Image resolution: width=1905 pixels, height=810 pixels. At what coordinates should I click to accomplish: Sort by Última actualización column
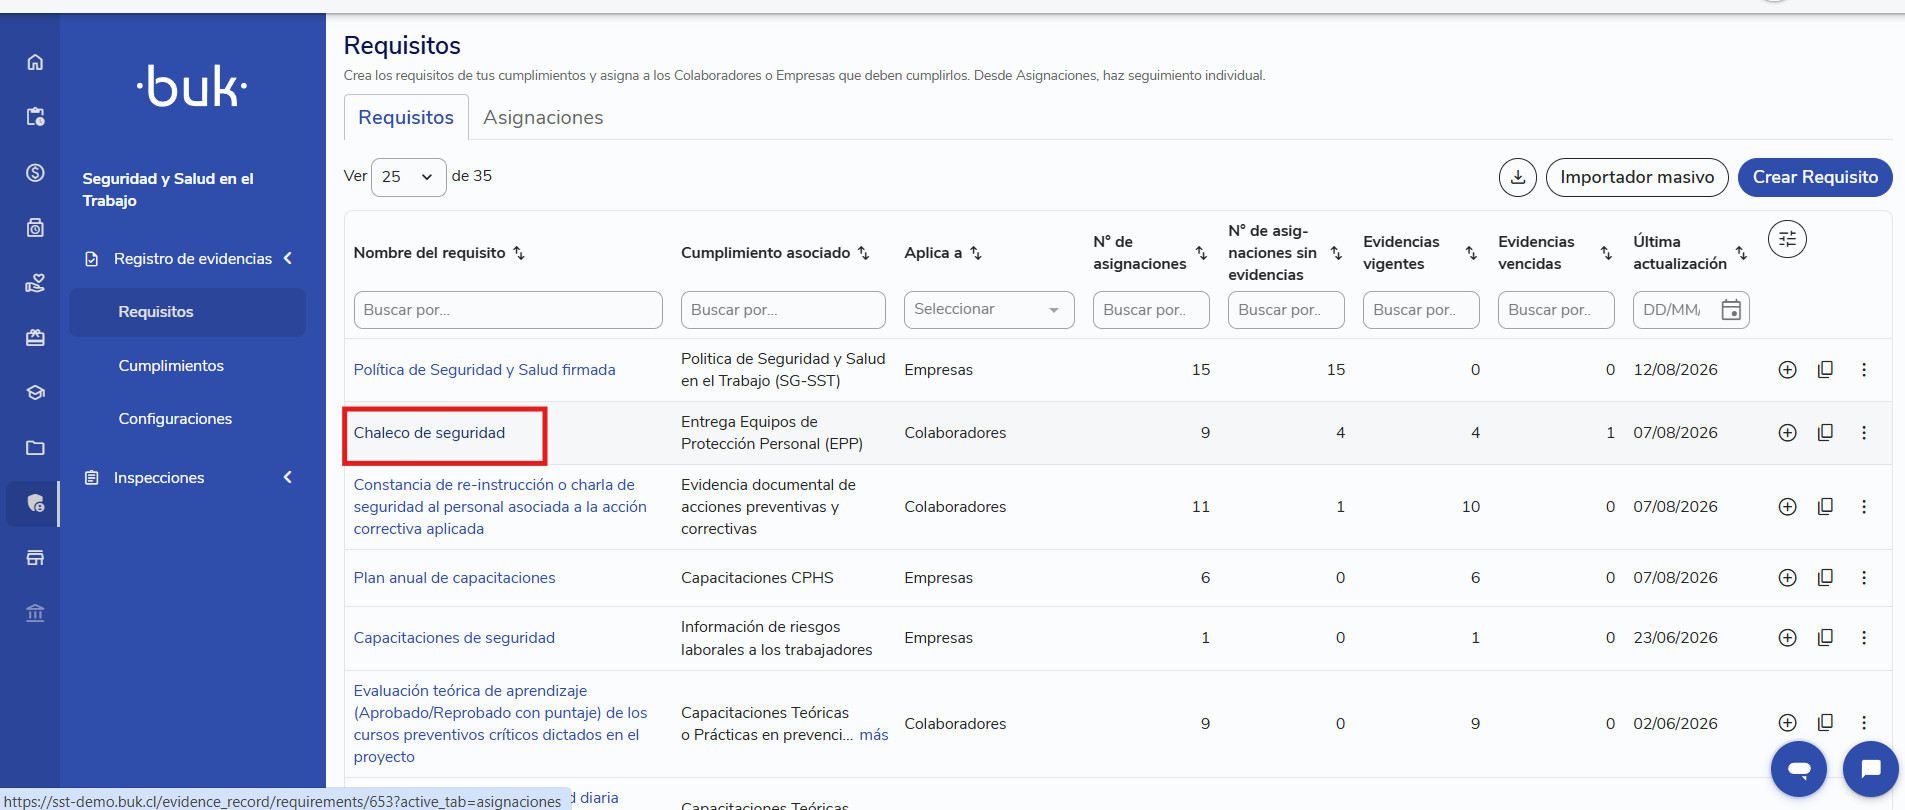pos(1741,253)
